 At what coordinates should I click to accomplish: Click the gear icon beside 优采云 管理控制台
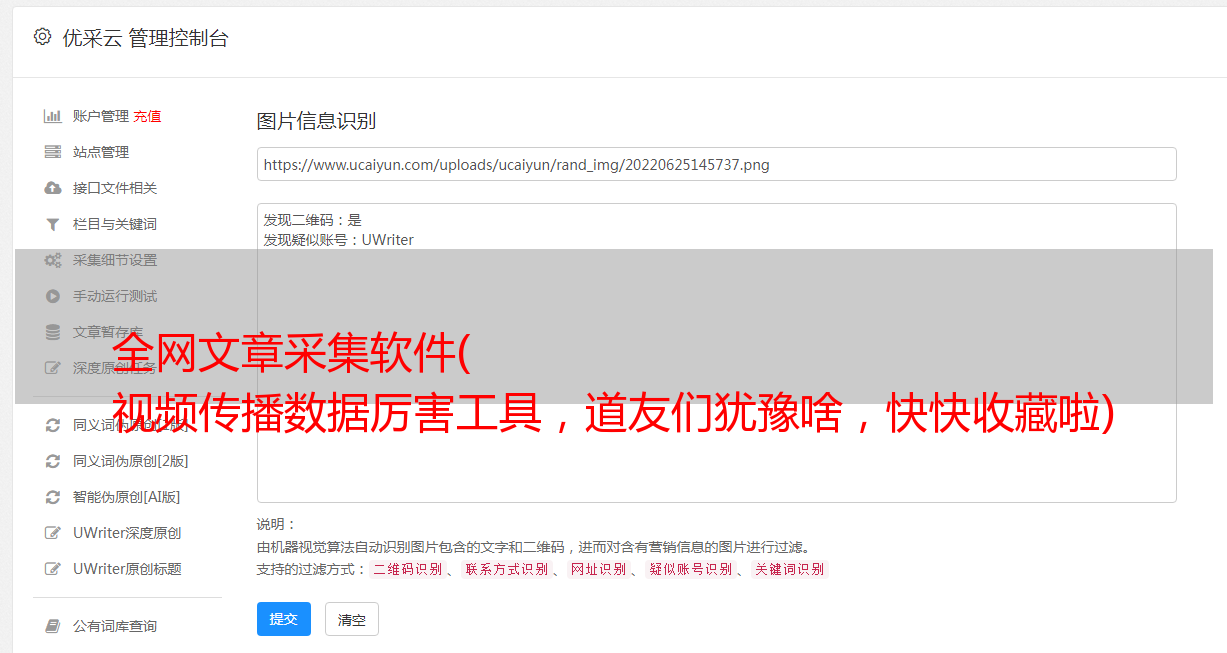(42, 37)
